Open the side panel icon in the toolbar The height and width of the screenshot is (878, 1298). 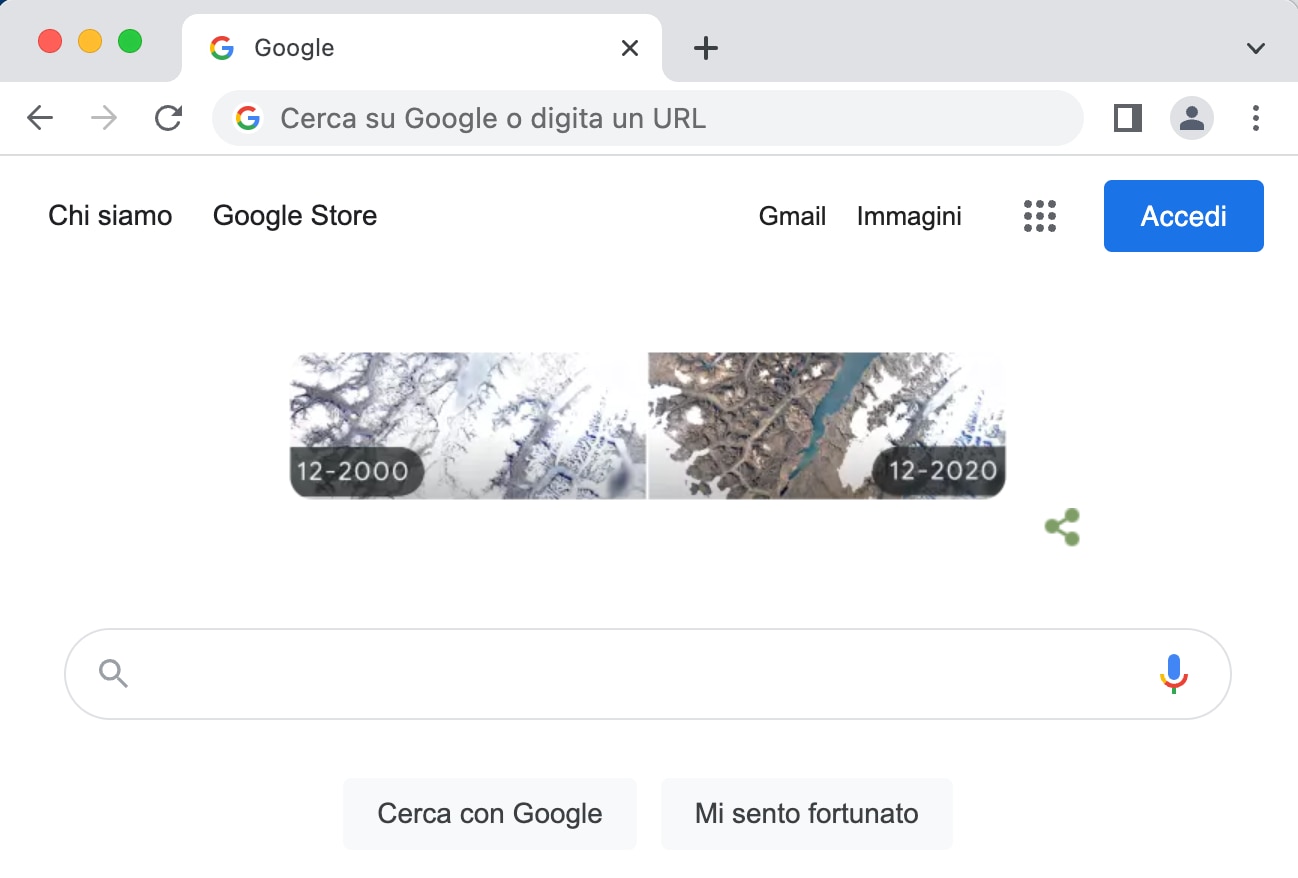1128,119
